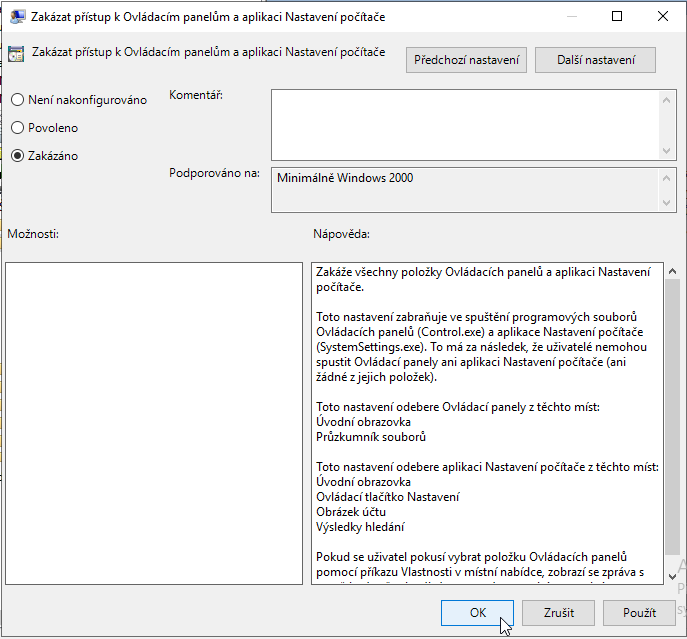The height and width of the screenshot is (639, 687).
Task: Select the 'Zakázáno' radio button
Action: click(18, 156)
